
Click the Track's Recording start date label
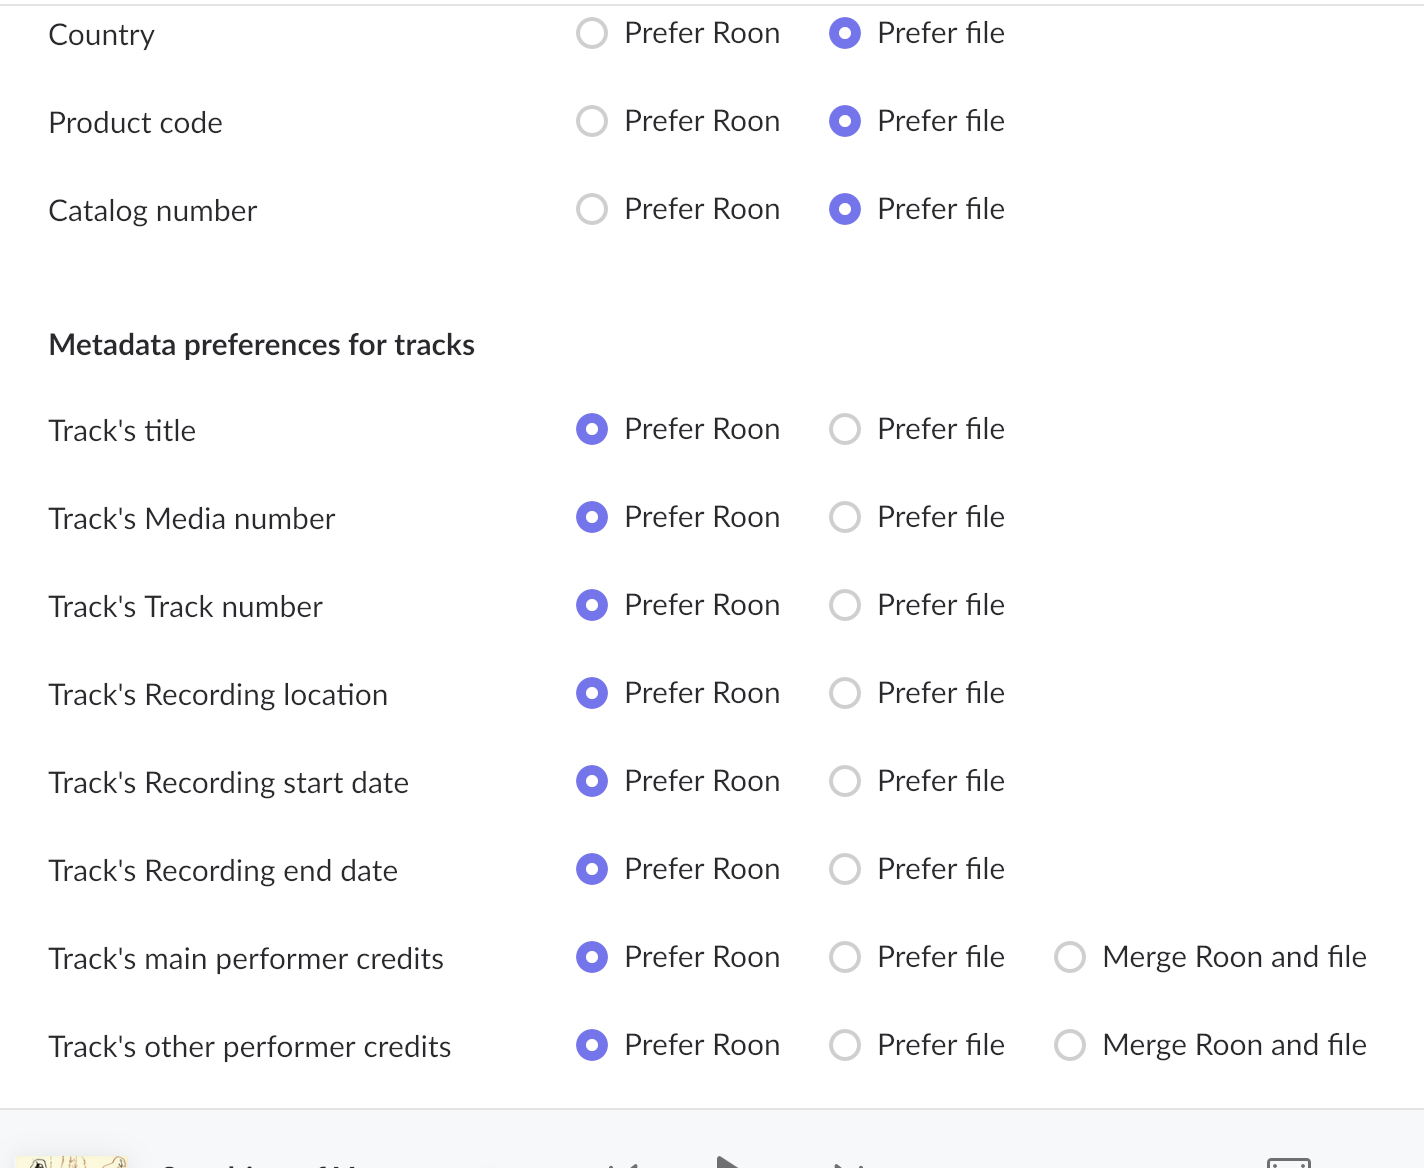(x=228, y=783)
